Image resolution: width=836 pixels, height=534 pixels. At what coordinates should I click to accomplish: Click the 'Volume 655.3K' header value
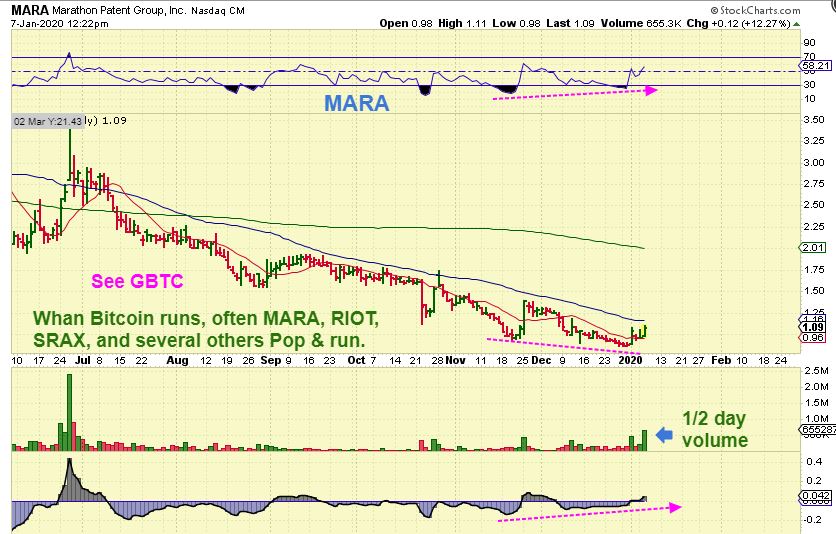(640, 23)
